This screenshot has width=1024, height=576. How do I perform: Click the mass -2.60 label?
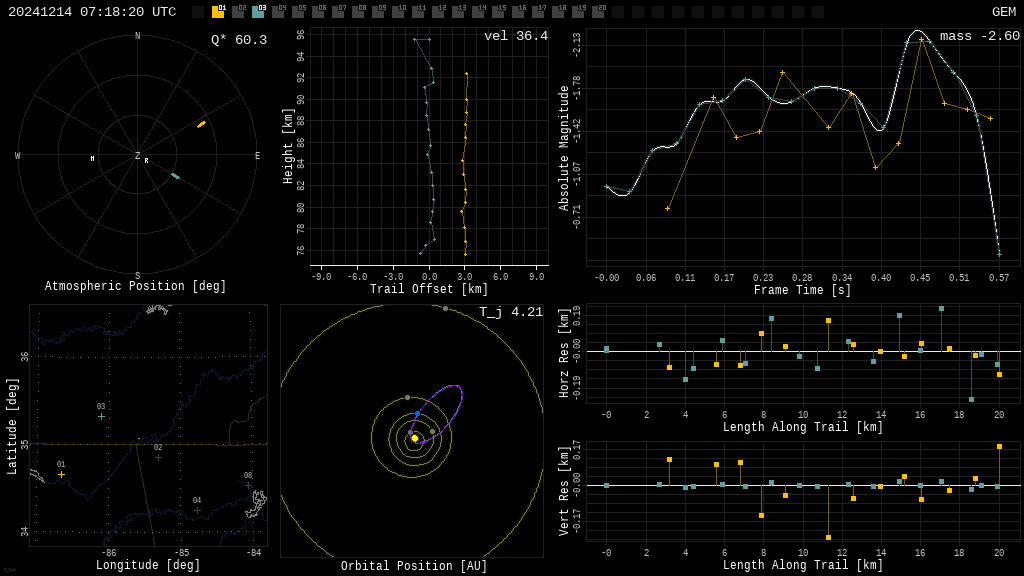coord(979,36)
